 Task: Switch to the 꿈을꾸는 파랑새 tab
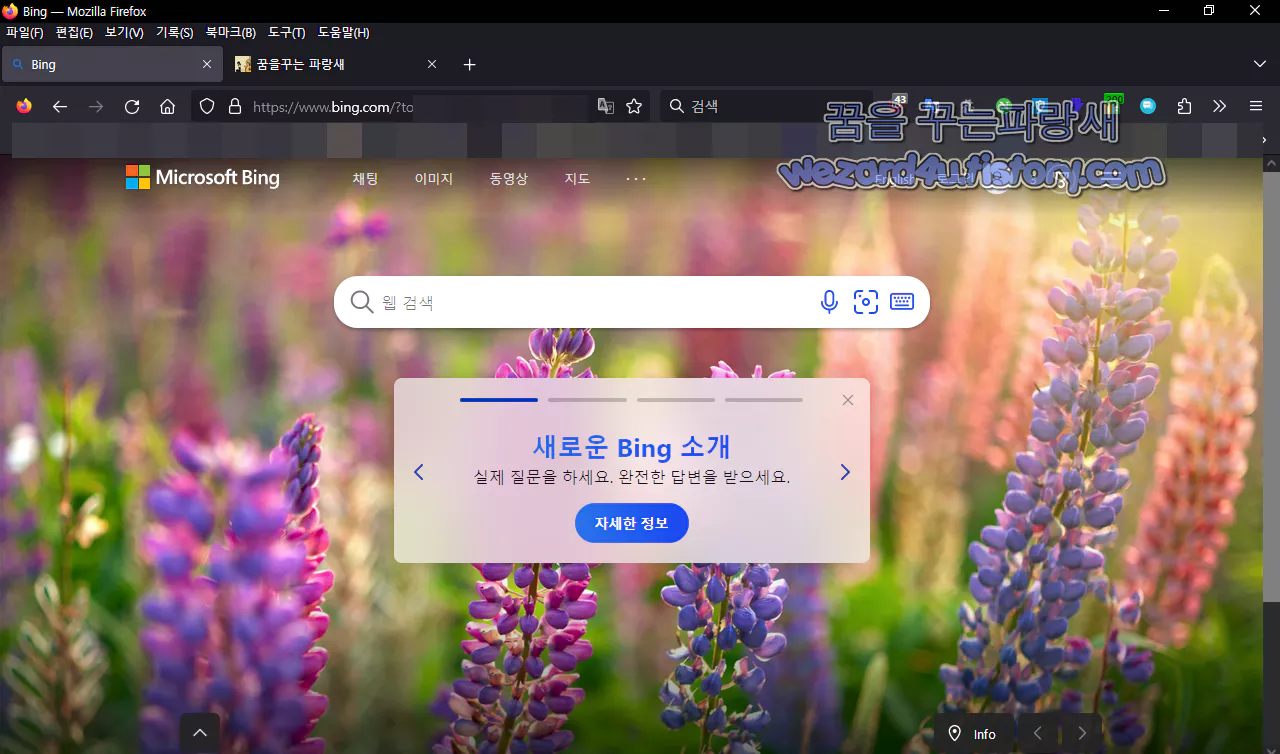tap(335, 64)
